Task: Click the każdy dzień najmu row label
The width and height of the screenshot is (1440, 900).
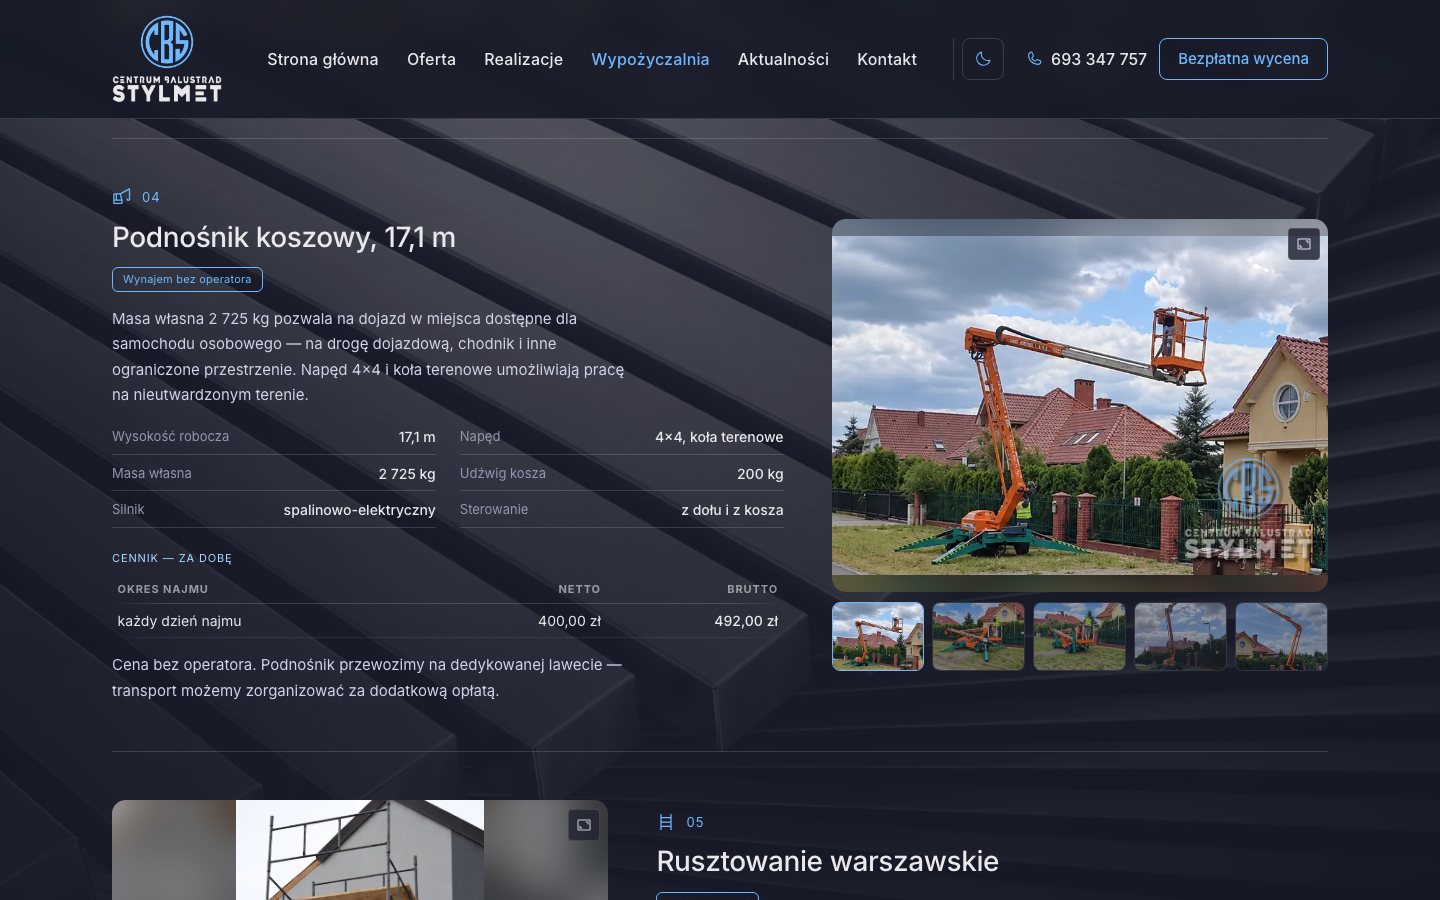Action: [x=180, y=621]
